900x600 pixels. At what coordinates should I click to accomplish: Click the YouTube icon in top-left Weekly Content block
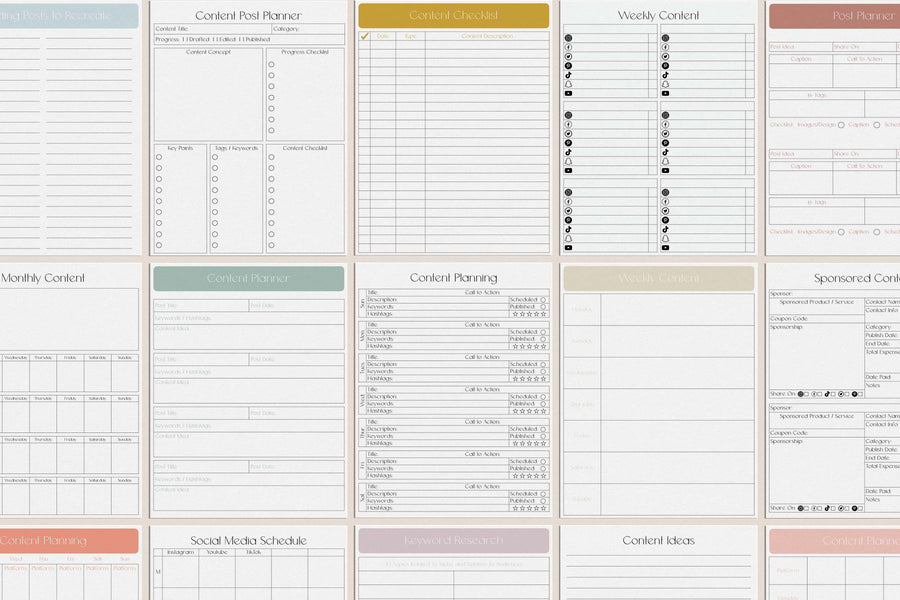[x=568, y=93]
